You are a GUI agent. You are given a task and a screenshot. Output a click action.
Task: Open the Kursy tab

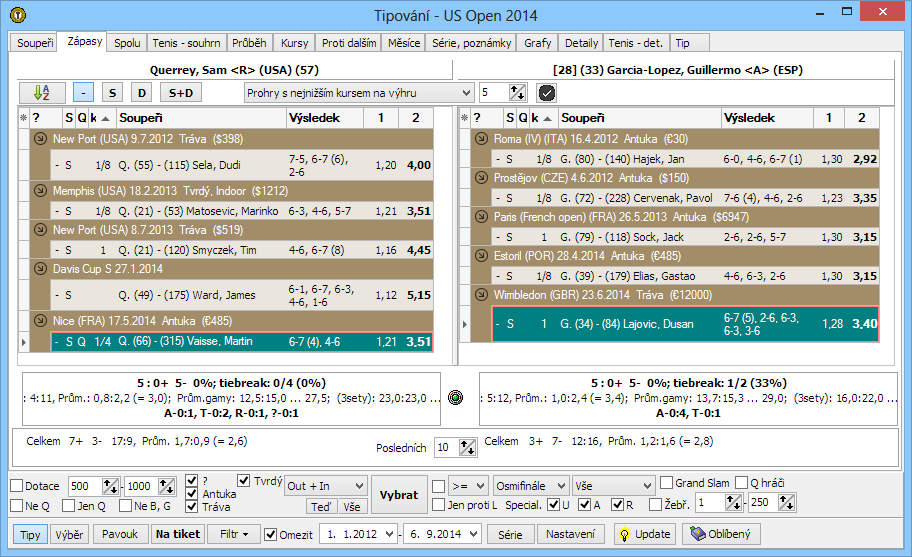[x=294, y=43]
